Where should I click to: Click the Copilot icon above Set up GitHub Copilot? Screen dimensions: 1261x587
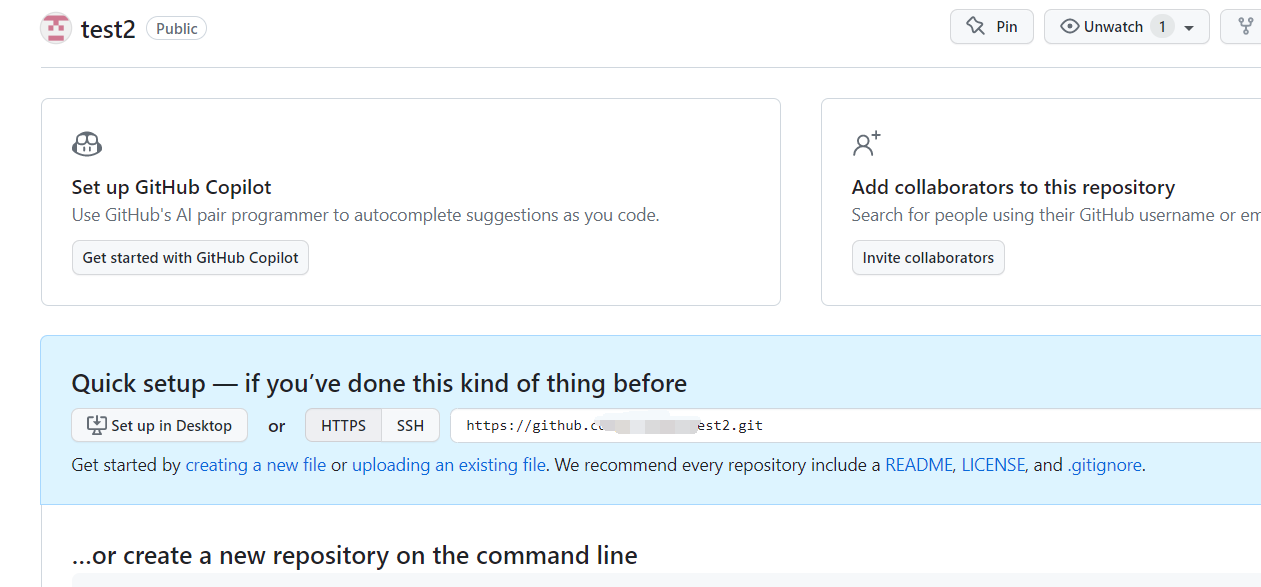87,144
